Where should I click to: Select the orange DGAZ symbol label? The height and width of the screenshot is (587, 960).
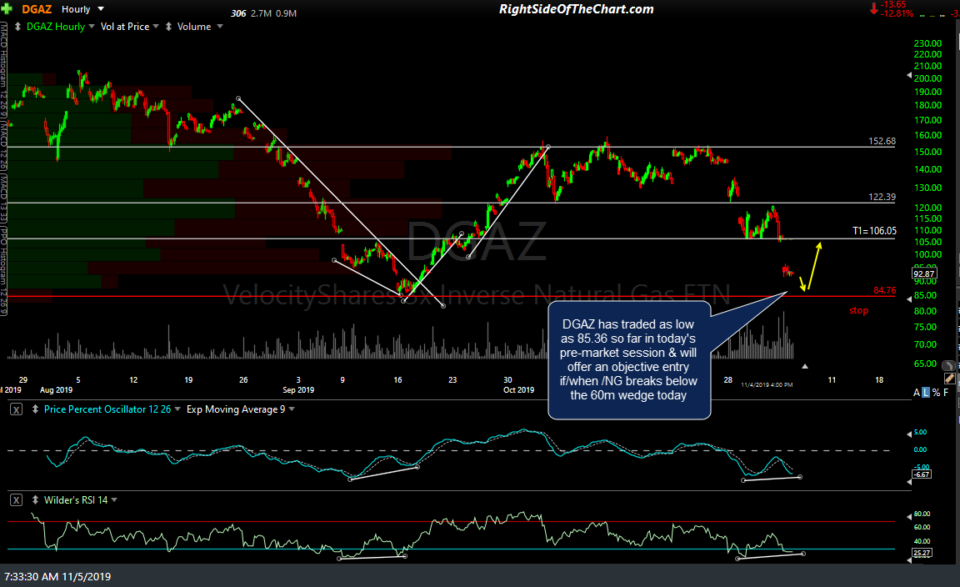[35, 8]
